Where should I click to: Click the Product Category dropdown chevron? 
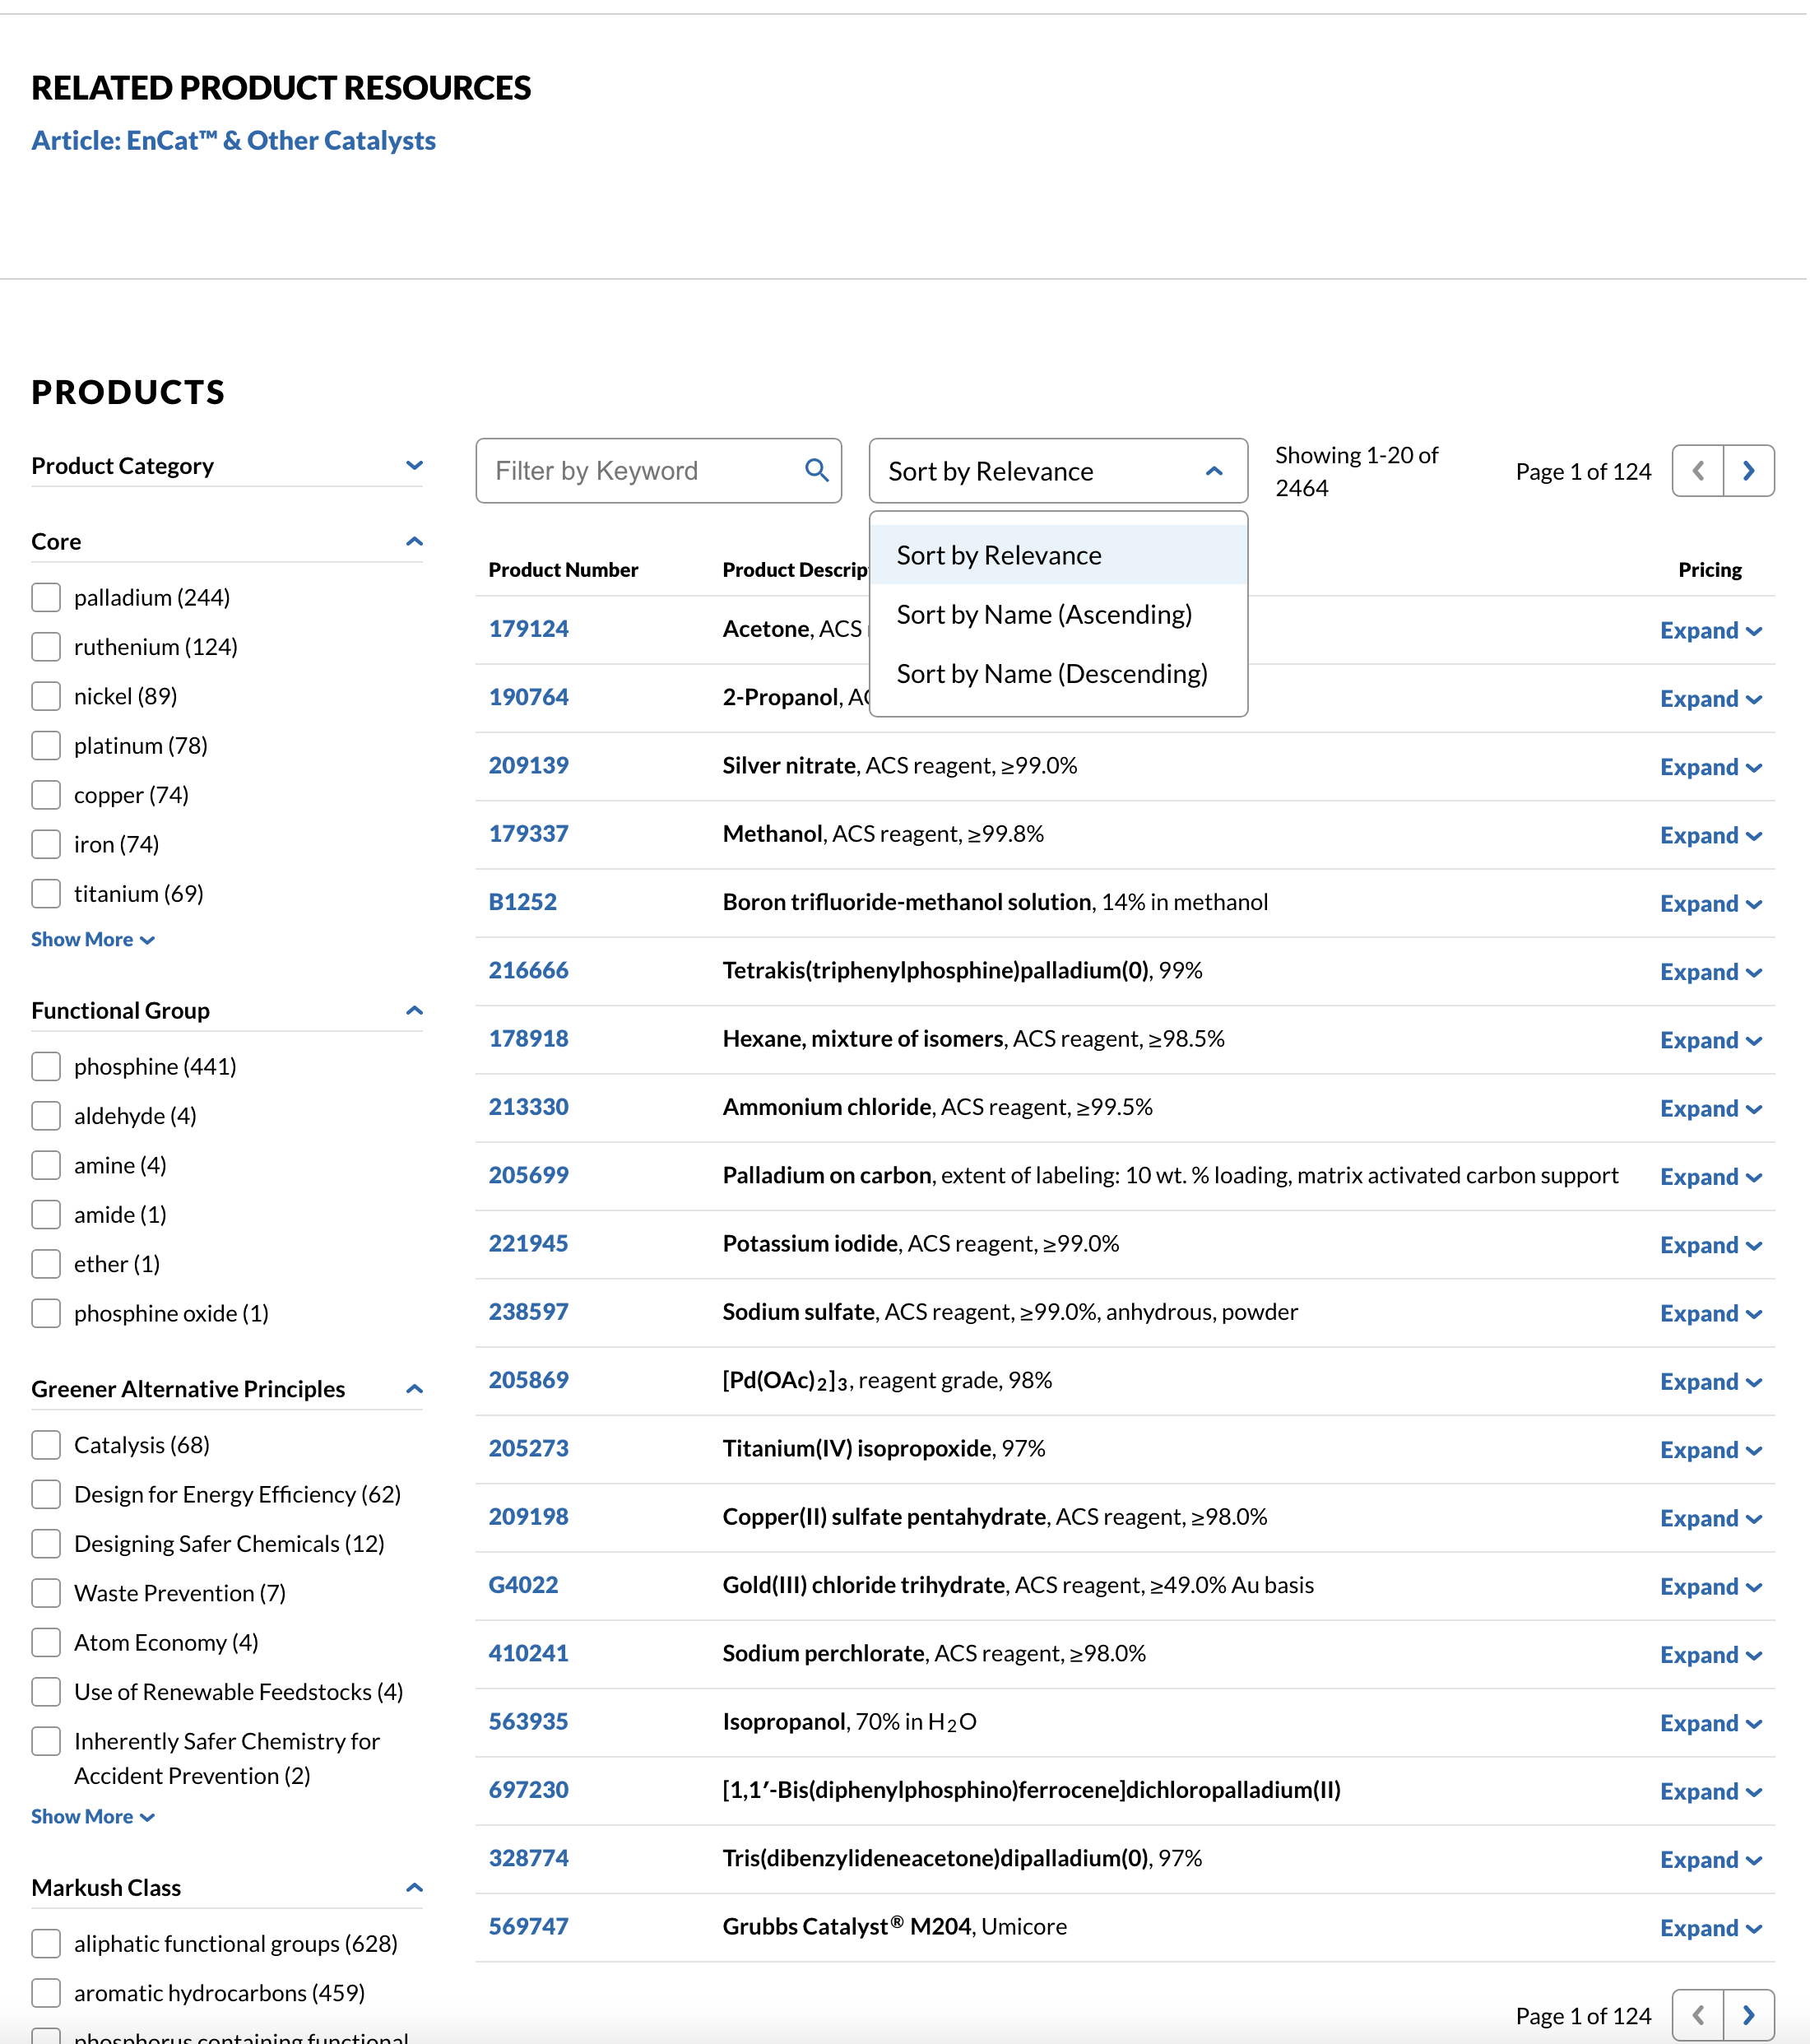pyautogui.click(x=413, y=464)
